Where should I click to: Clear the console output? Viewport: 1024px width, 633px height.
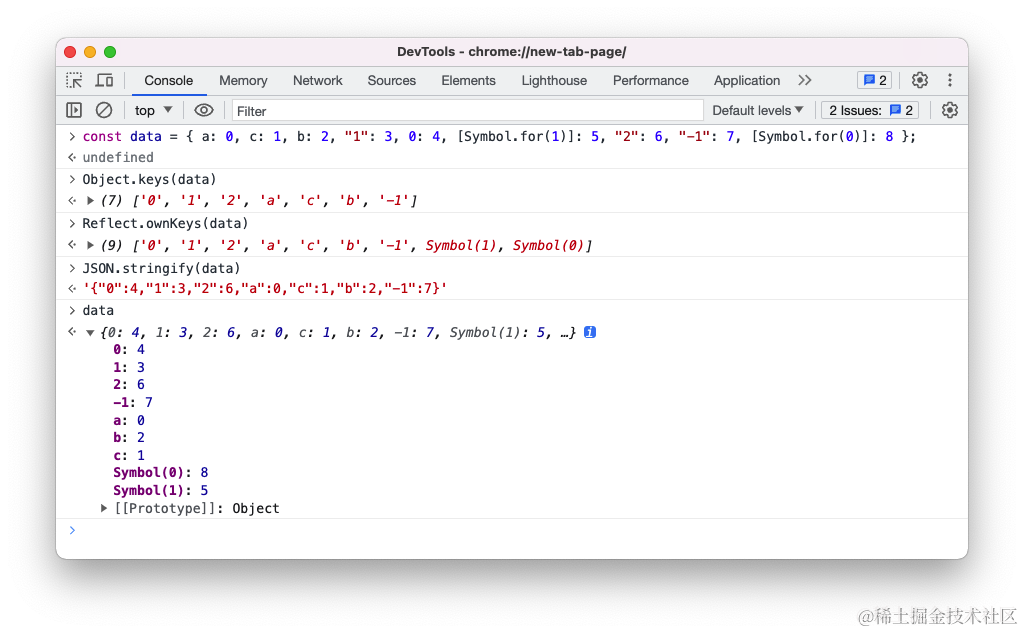pyautogui.click(x=104, y=110)
